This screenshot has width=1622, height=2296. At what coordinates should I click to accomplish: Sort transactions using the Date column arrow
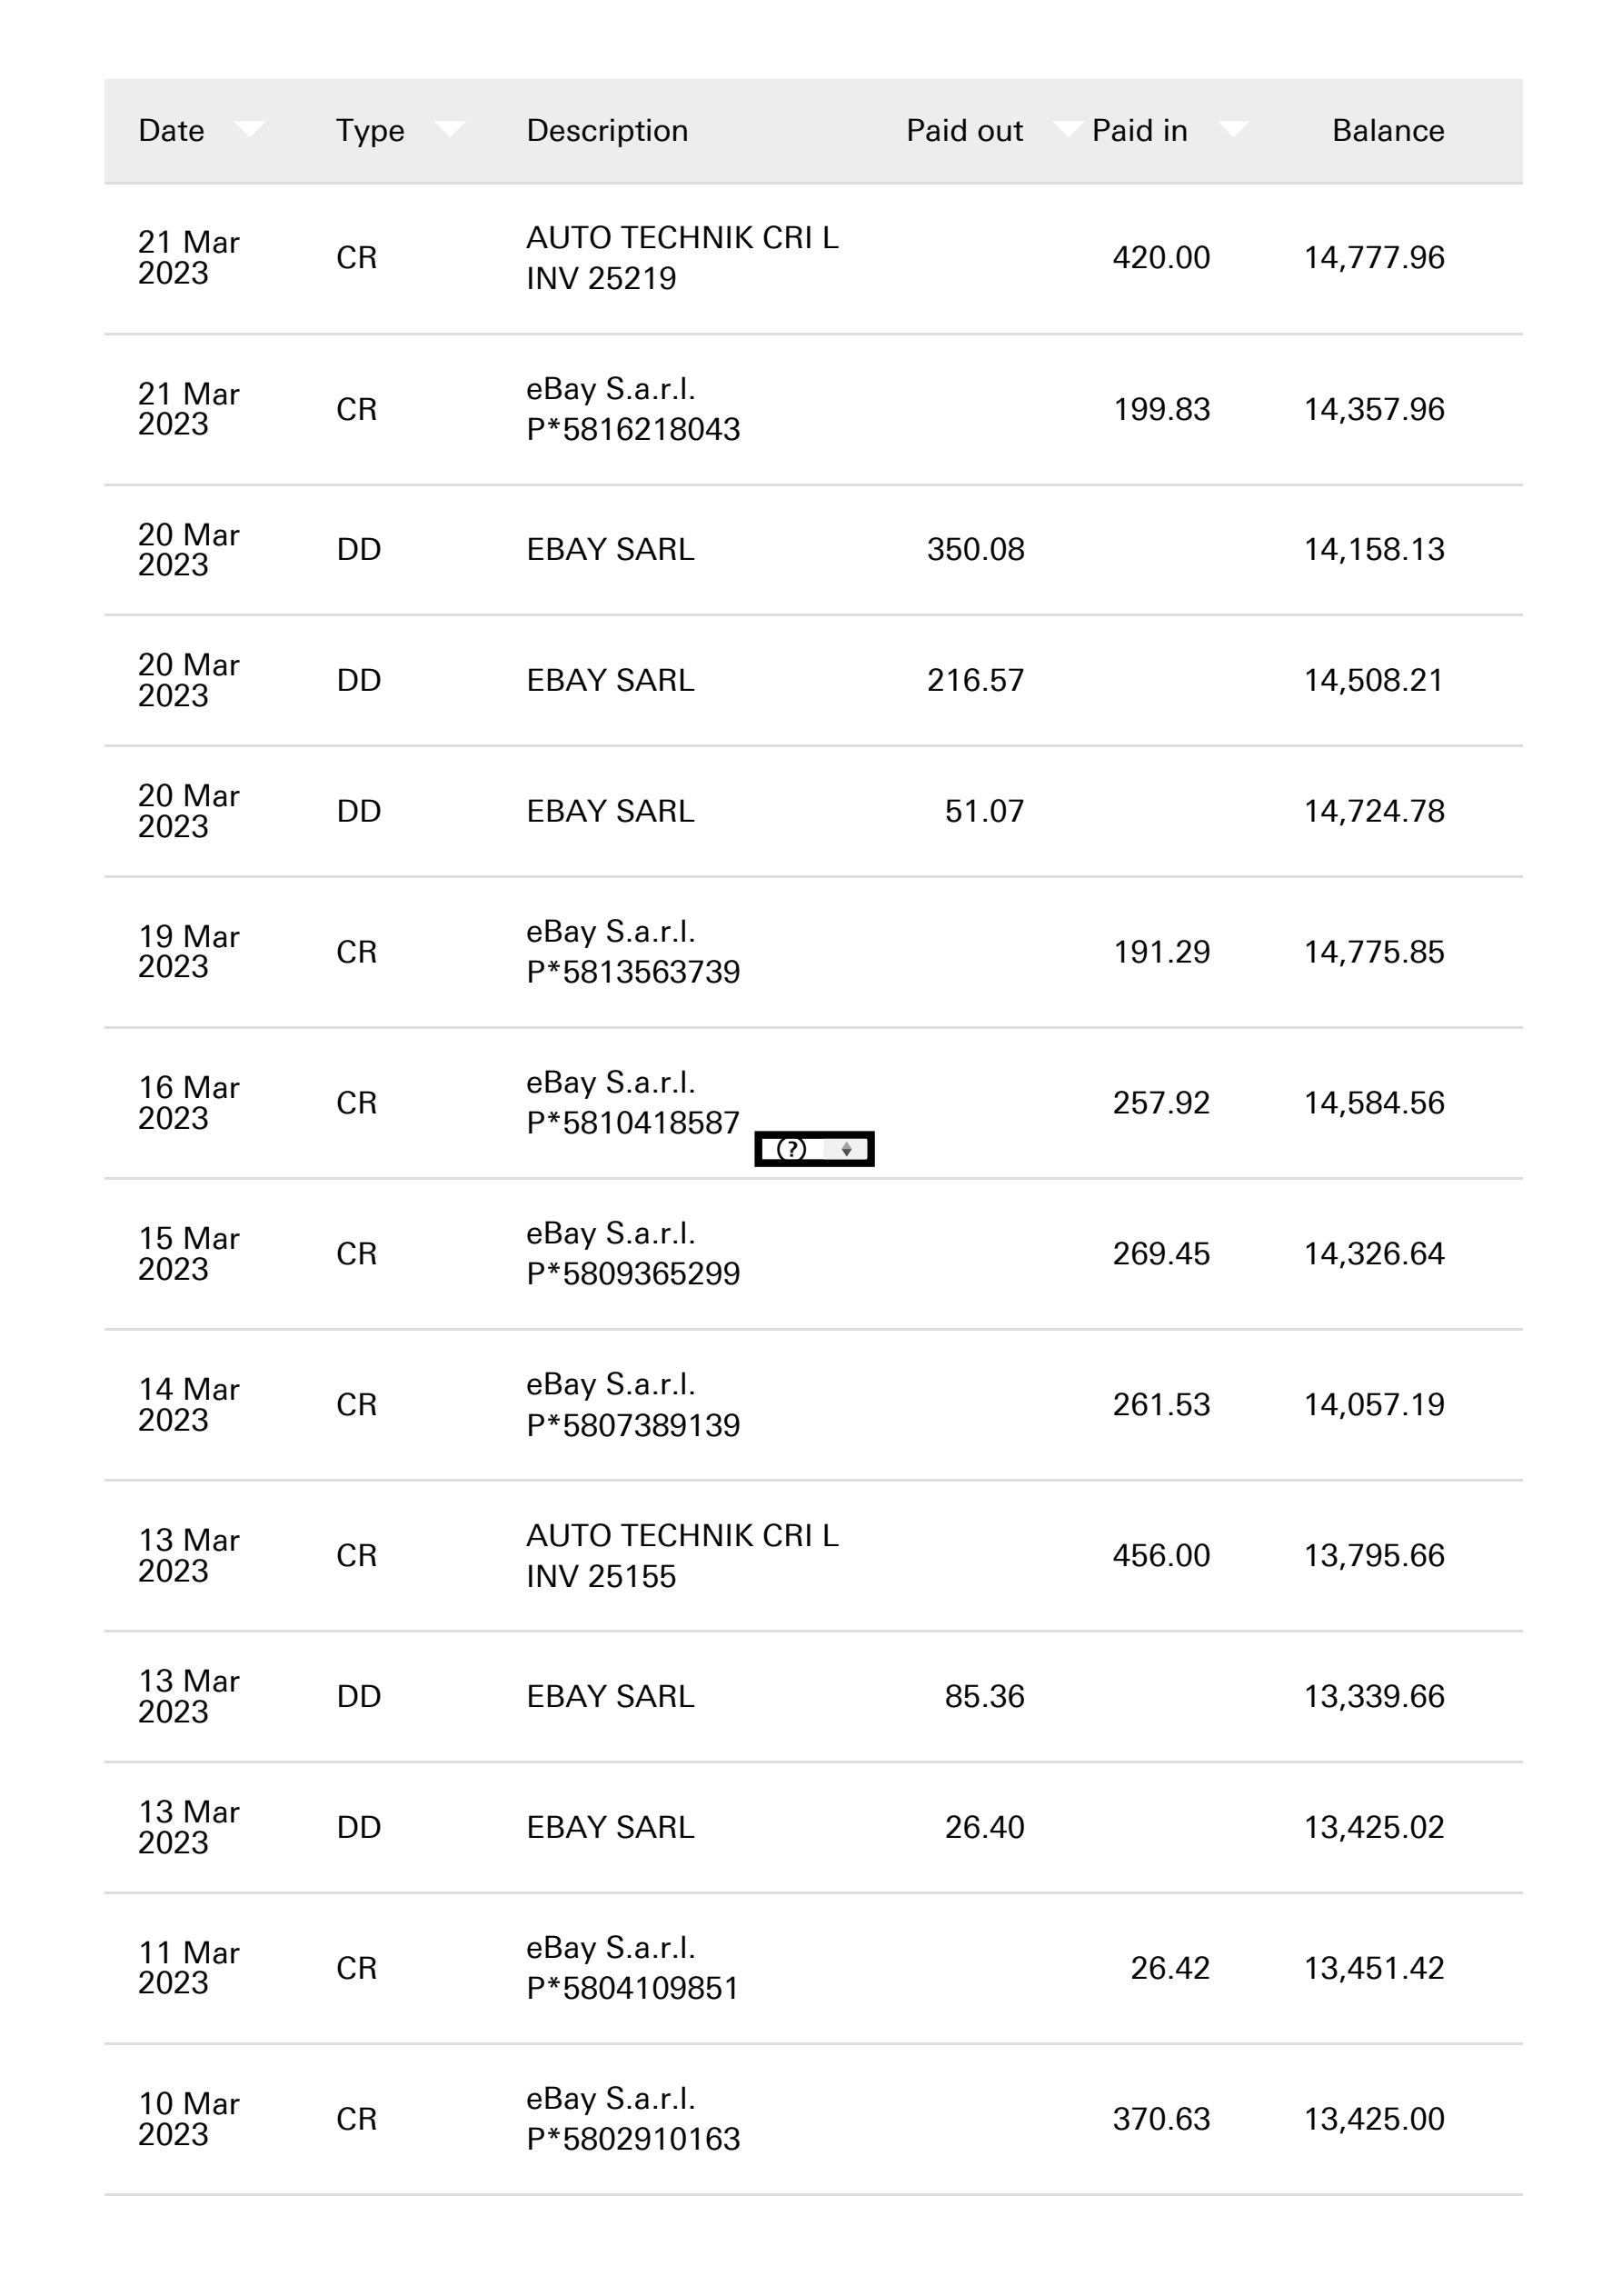point(249,127)
